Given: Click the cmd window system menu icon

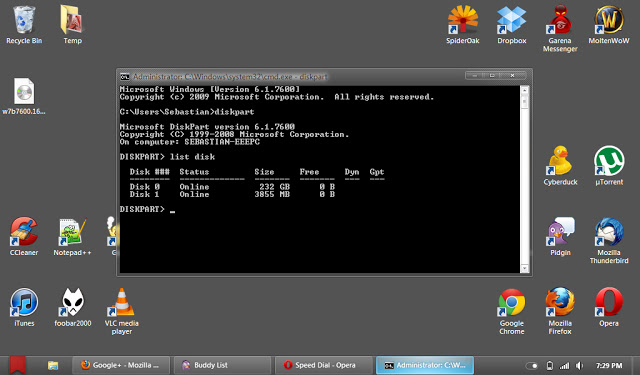Looking at the screenshot, I should (x=124, y=77).
